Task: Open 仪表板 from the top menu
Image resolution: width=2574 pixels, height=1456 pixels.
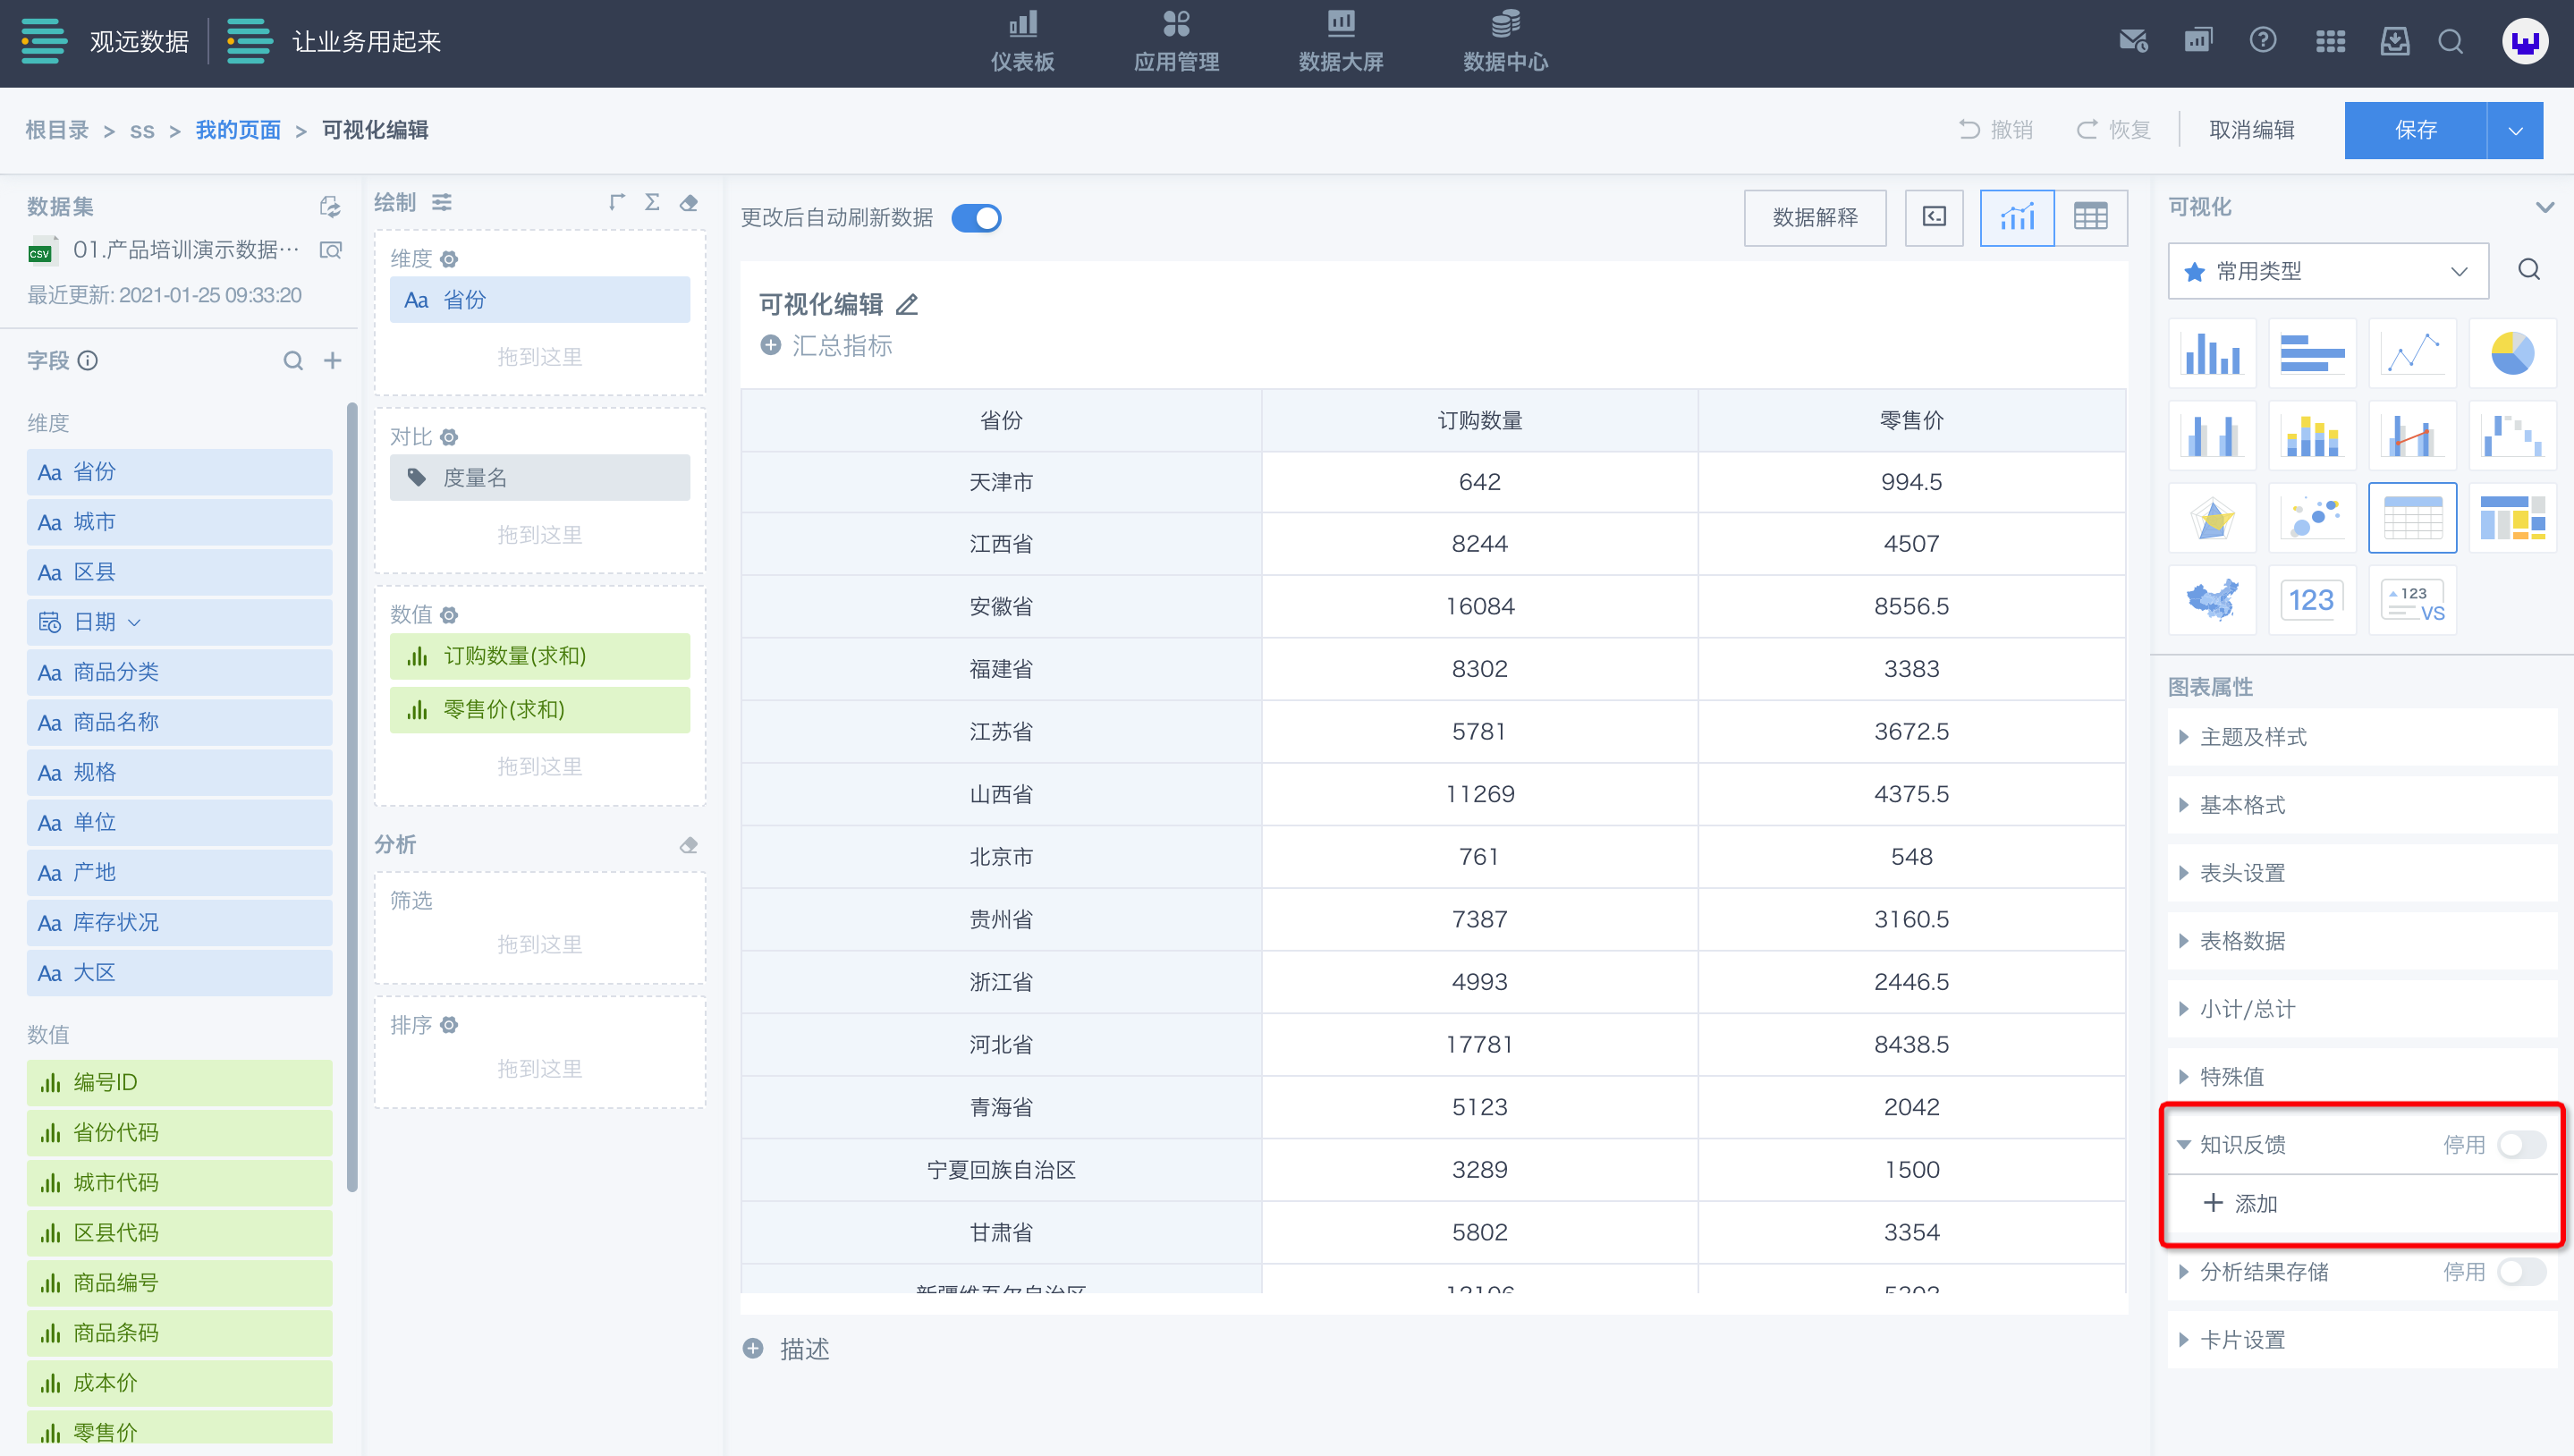Action: pyautogui.click(x=1022, y=42)
